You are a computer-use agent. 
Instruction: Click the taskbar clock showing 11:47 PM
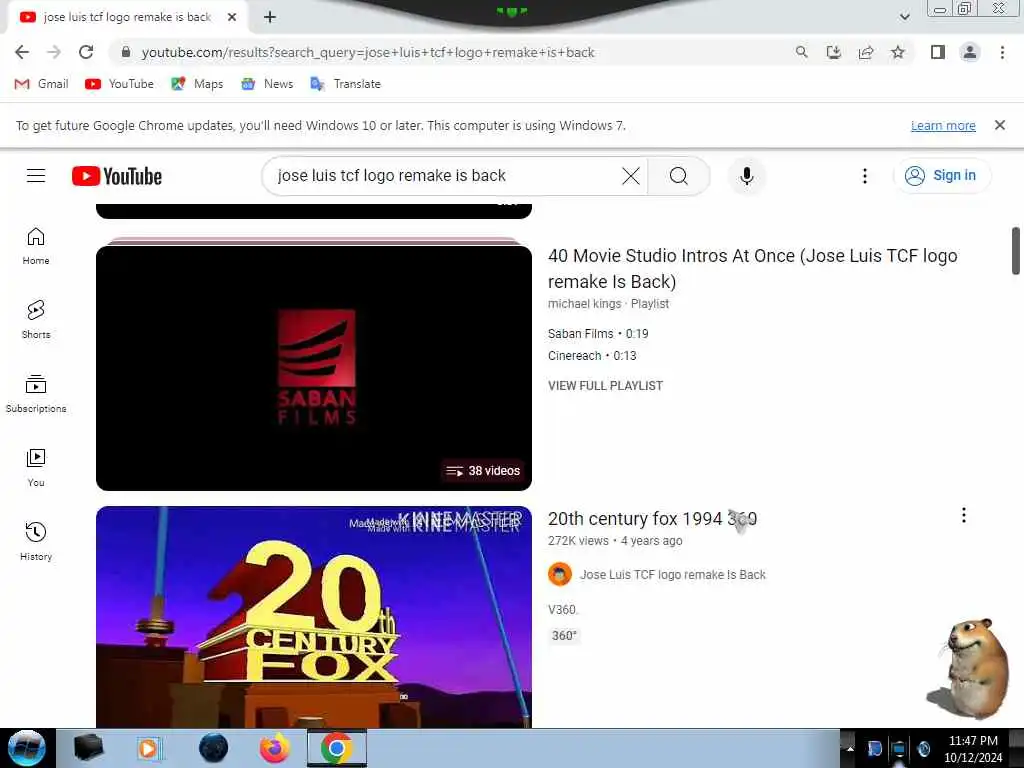click(973, 748)
